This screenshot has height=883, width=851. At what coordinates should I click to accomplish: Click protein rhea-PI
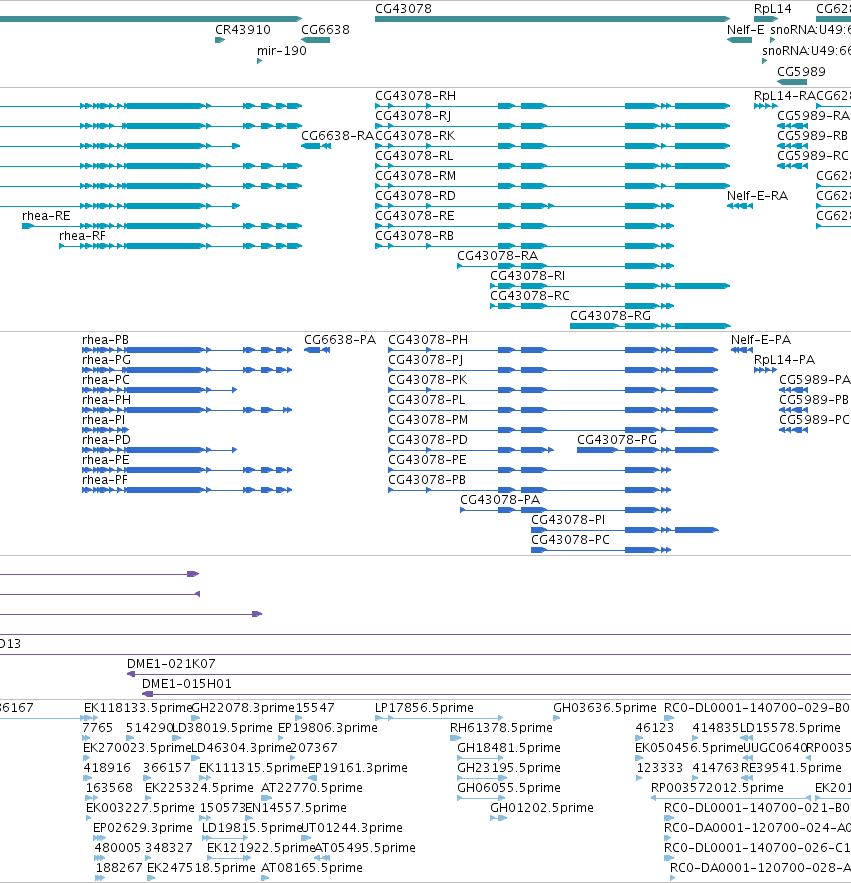(x=104, y=420)
